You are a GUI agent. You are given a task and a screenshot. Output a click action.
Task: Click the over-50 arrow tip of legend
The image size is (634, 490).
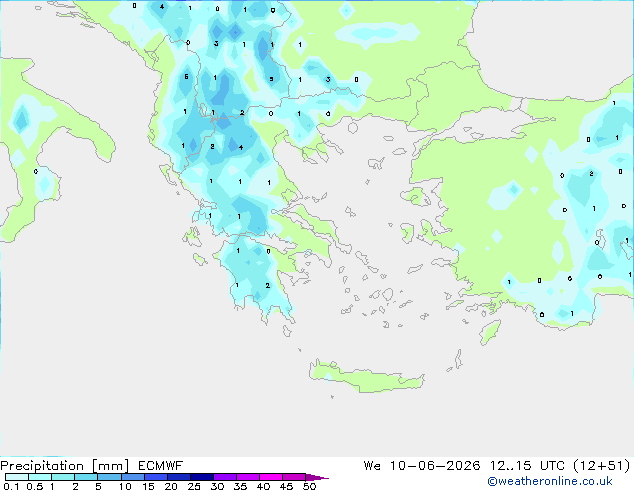click(x=317, y=477)
